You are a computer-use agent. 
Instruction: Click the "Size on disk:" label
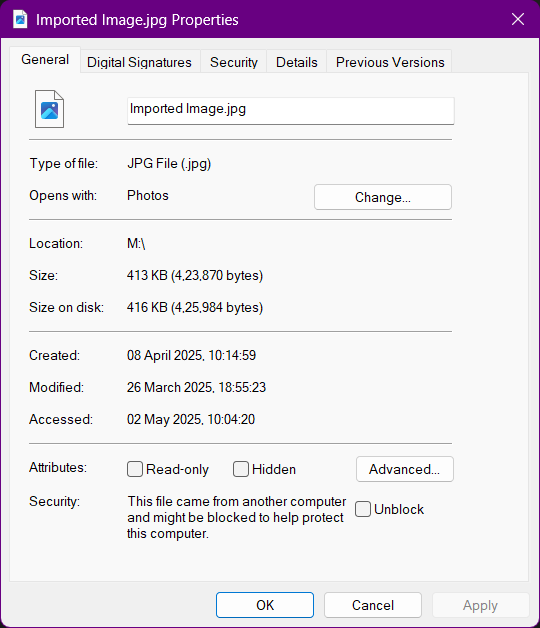point(66,308)
